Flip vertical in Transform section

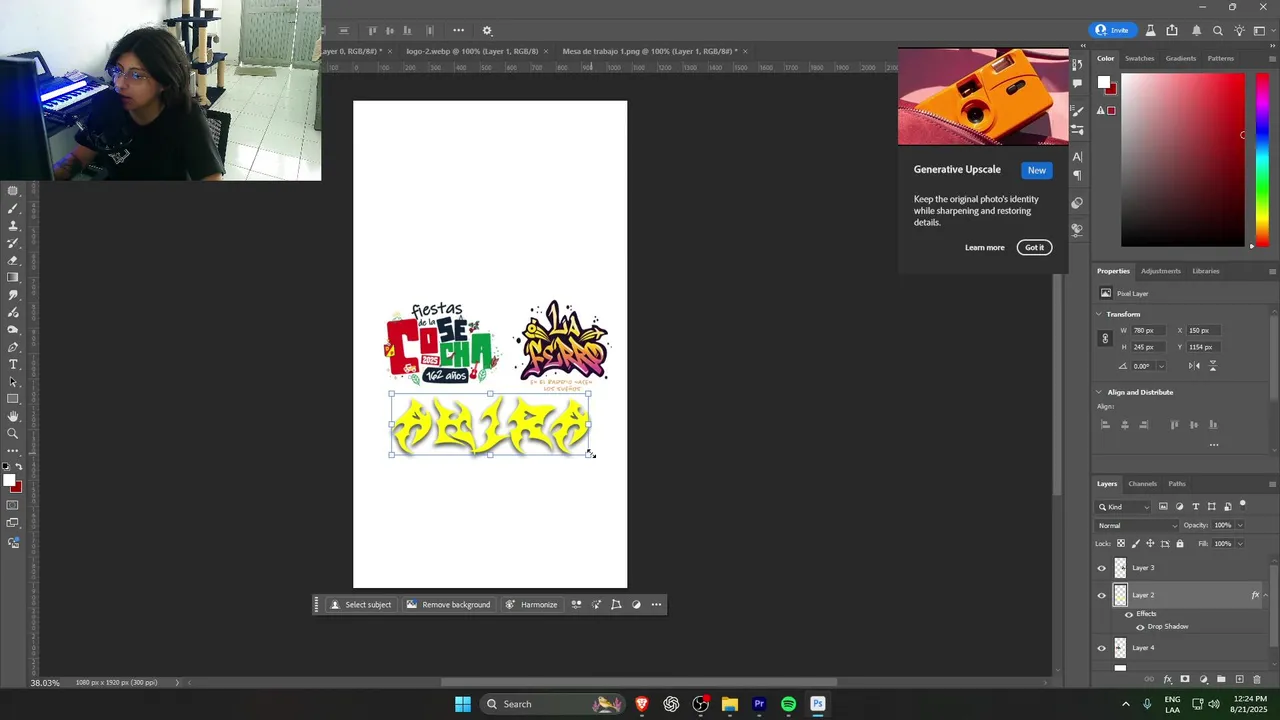click(x=1213, y=366)
